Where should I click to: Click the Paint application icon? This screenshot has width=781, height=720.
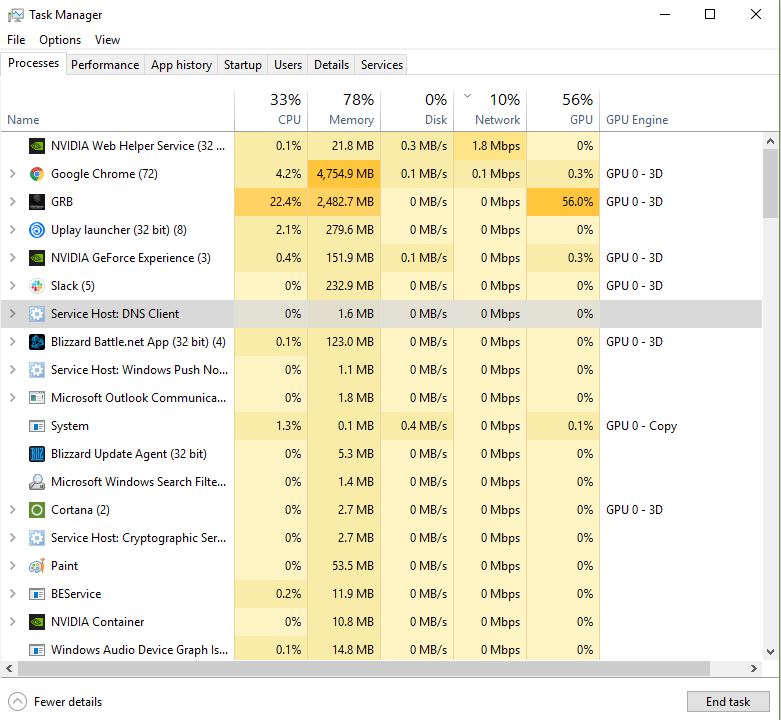click(x=36, y=566)
